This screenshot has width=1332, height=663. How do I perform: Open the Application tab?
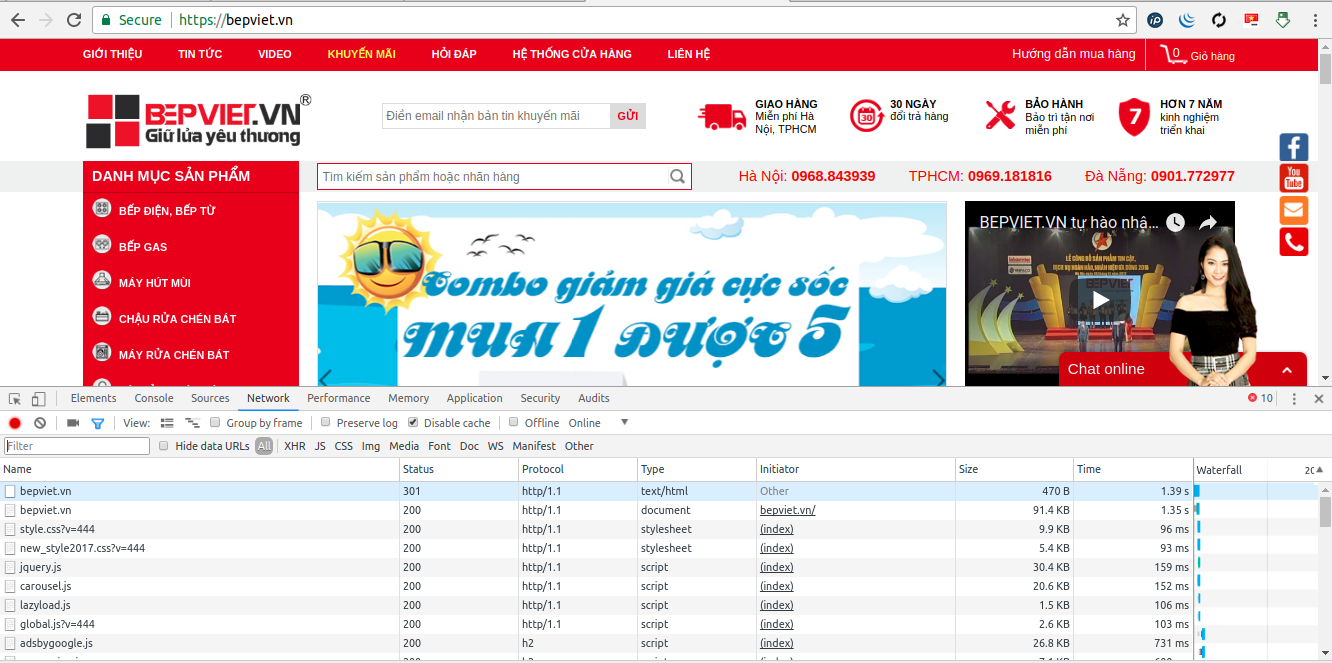pos(475,398)
